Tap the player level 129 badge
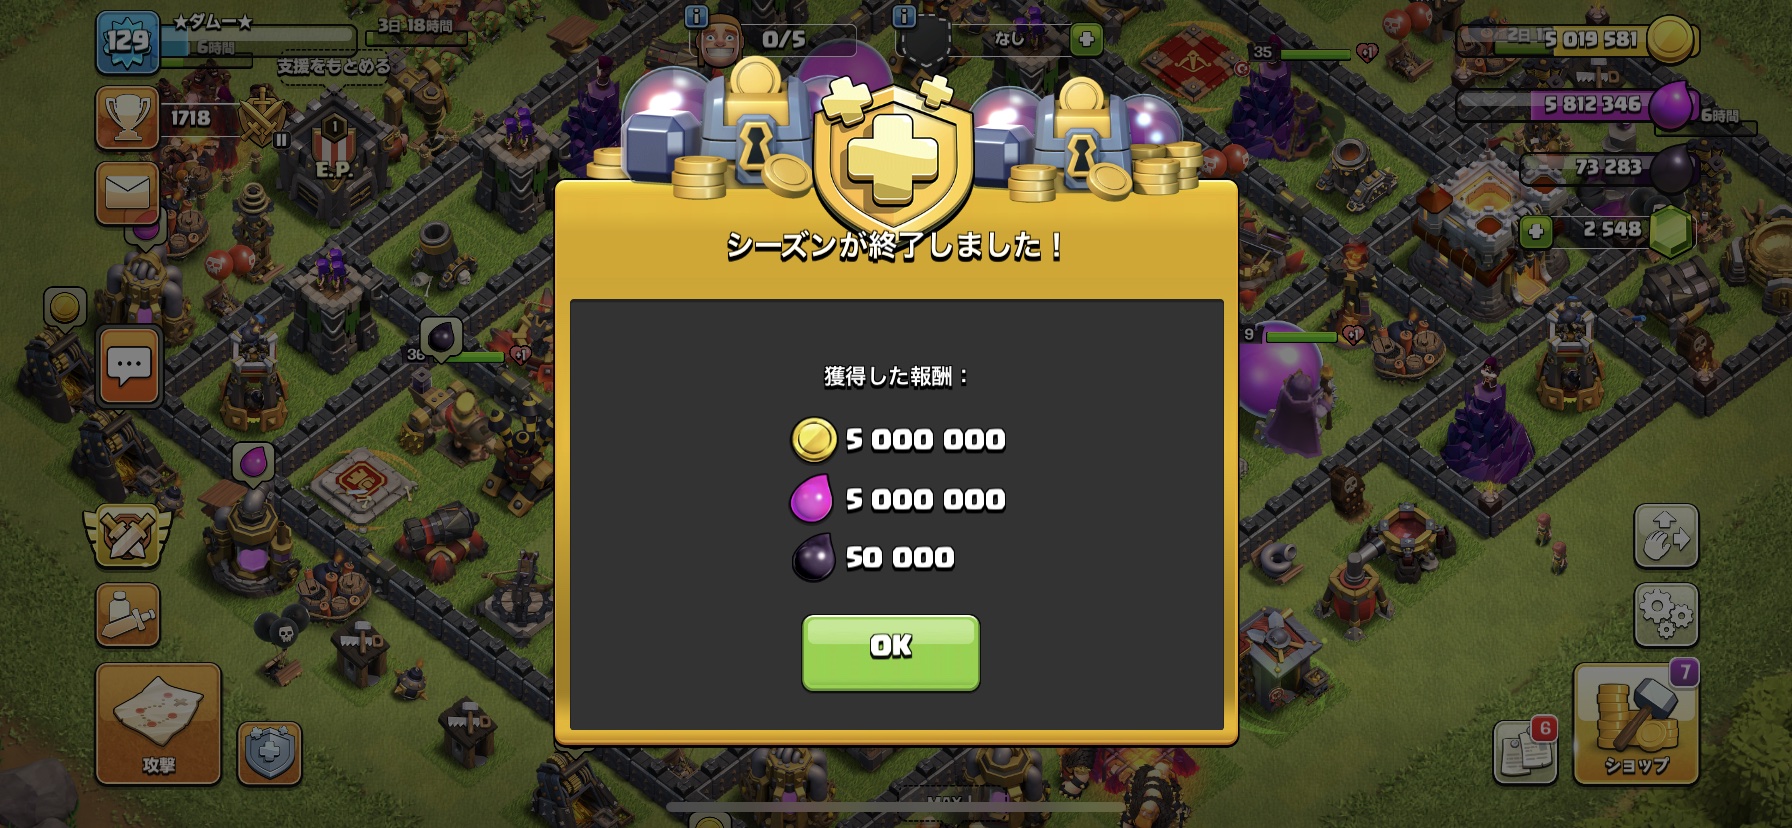 [127, 41]
